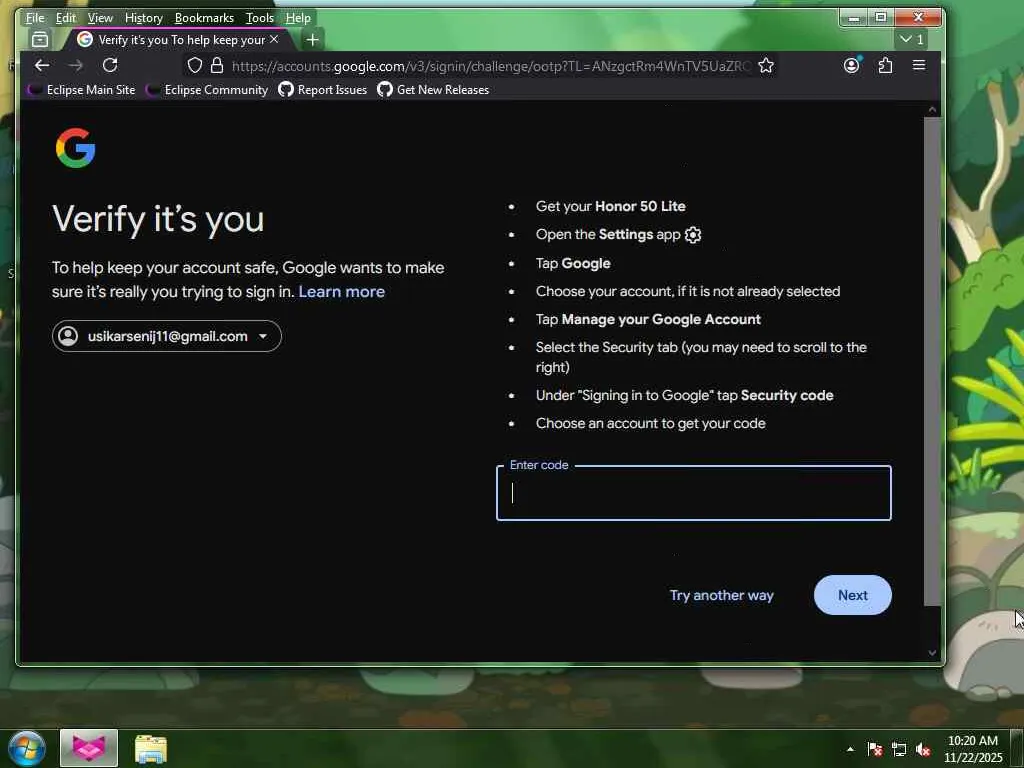Show hidden system tray icons
The width and height of the screenshot is (1024, 768).
tap(850, 749)
